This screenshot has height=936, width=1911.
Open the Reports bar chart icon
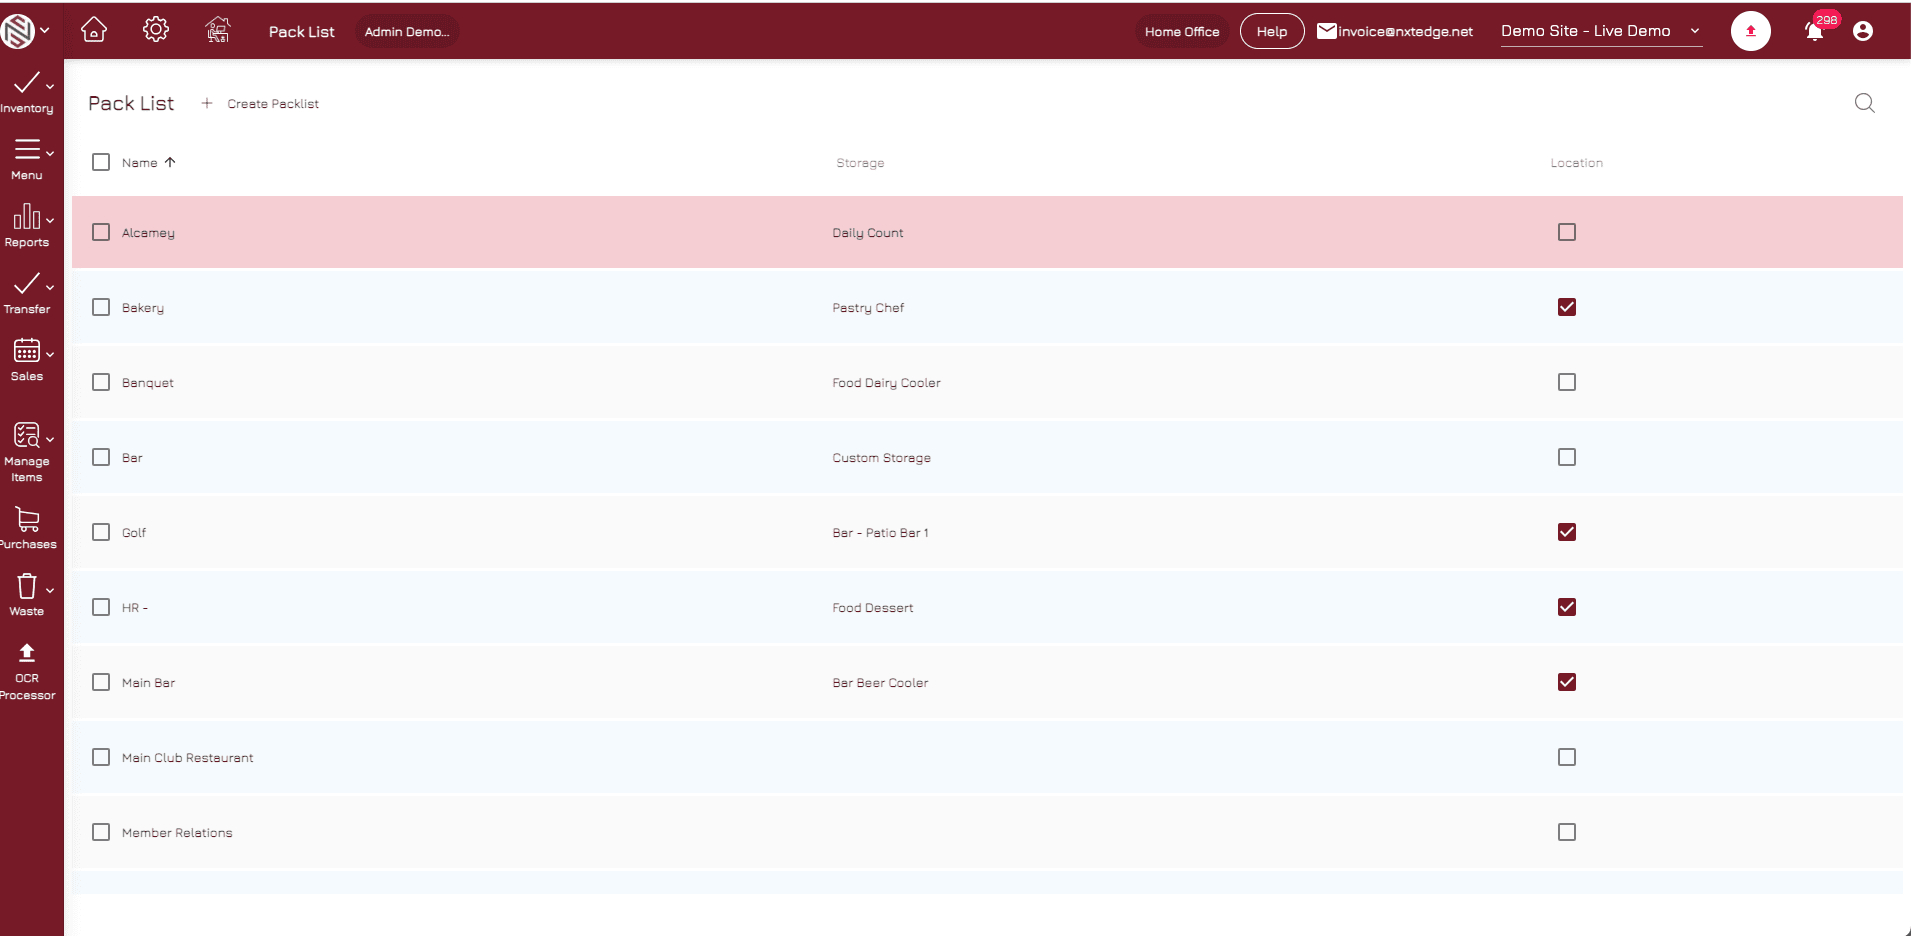tap(27, 216)
